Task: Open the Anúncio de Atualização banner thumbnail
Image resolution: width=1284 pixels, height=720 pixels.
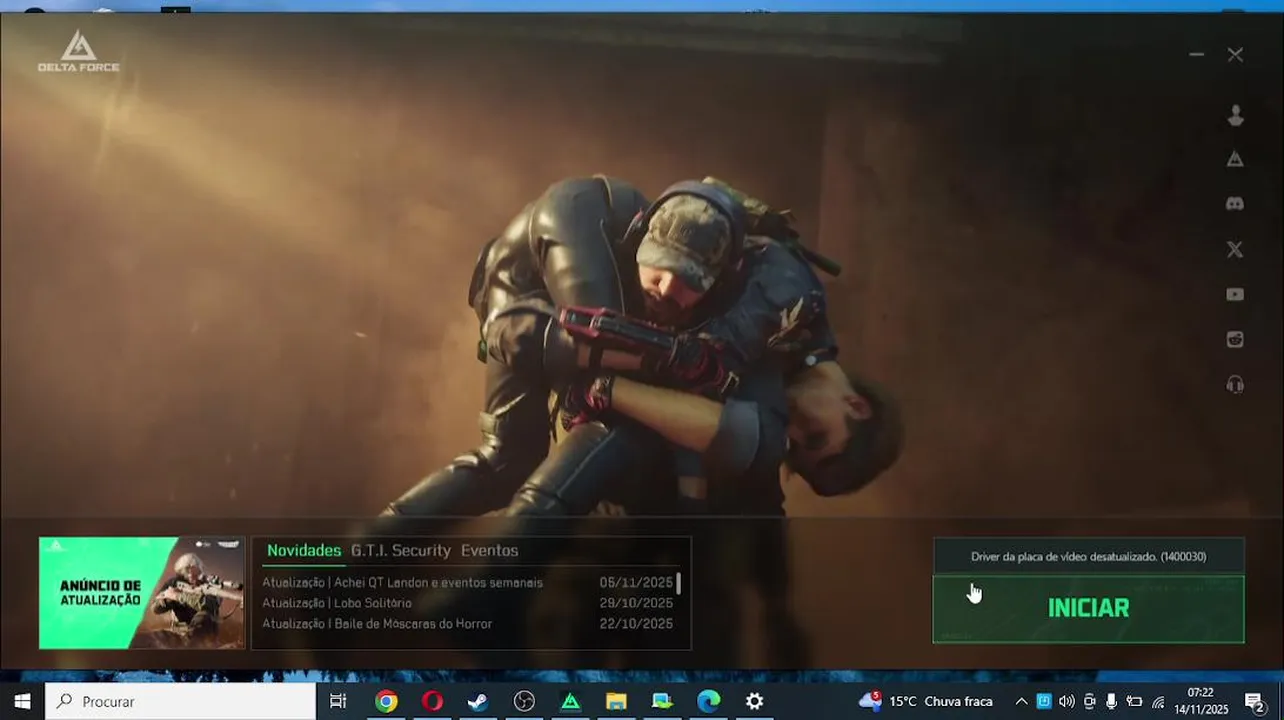Action: coord(142,593)
